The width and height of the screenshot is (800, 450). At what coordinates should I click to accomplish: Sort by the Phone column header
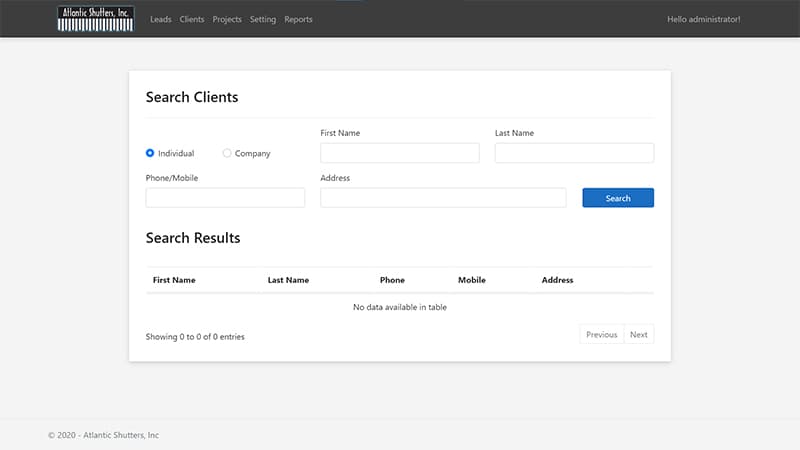pyautogui.click(x=392, y=280)
